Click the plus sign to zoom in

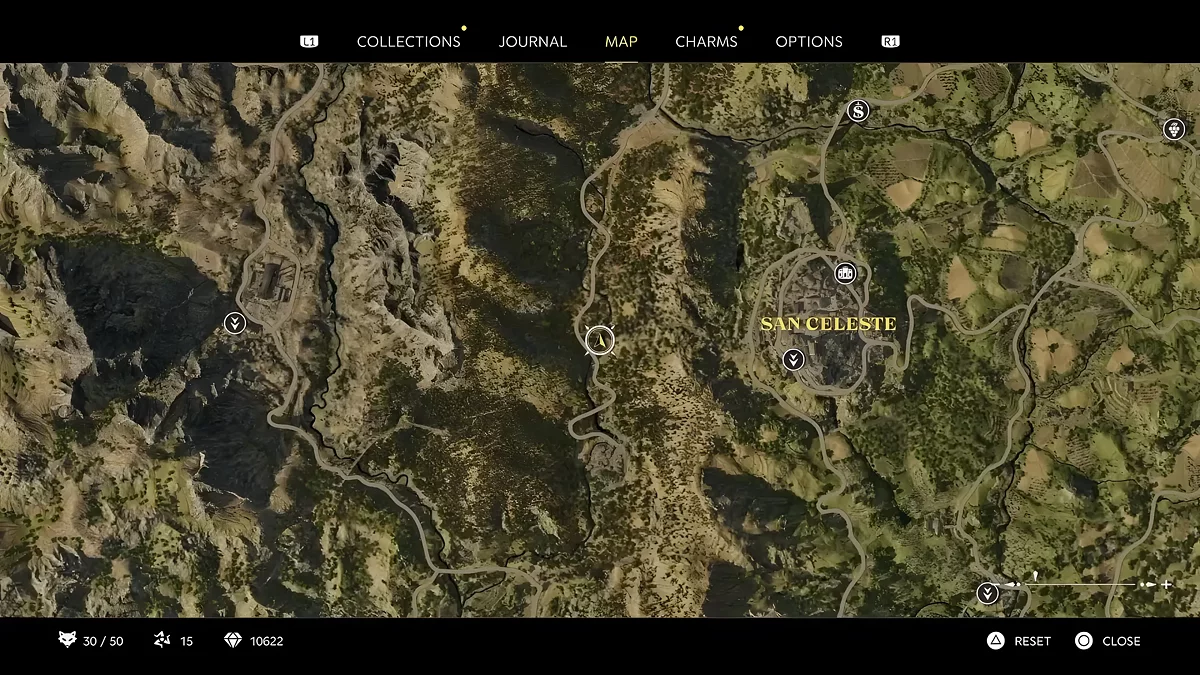[1166, 584]
